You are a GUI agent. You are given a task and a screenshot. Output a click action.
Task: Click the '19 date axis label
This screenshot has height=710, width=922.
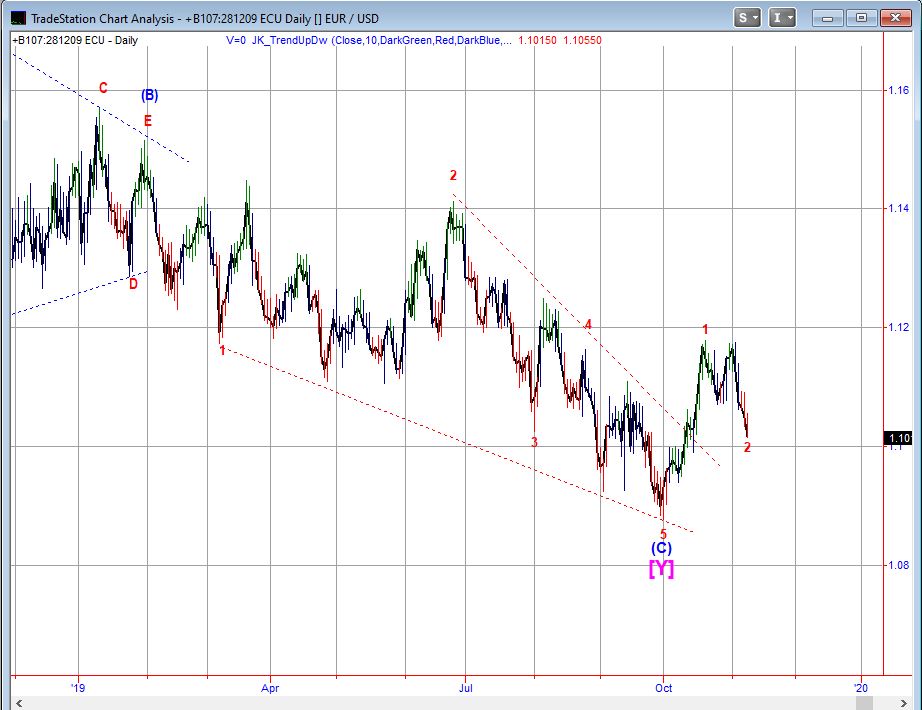78,688
